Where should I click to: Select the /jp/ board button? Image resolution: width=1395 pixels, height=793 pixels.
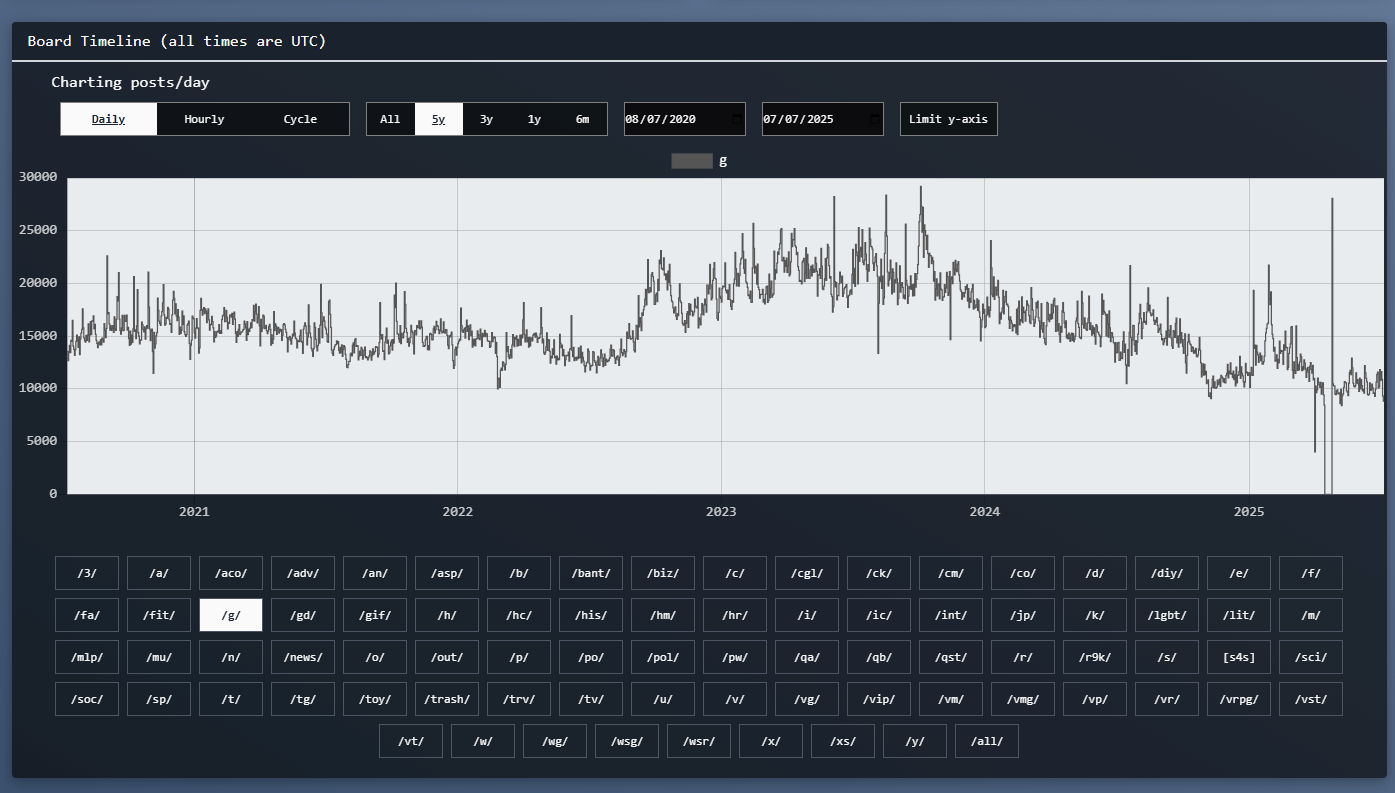(1023, 615)
